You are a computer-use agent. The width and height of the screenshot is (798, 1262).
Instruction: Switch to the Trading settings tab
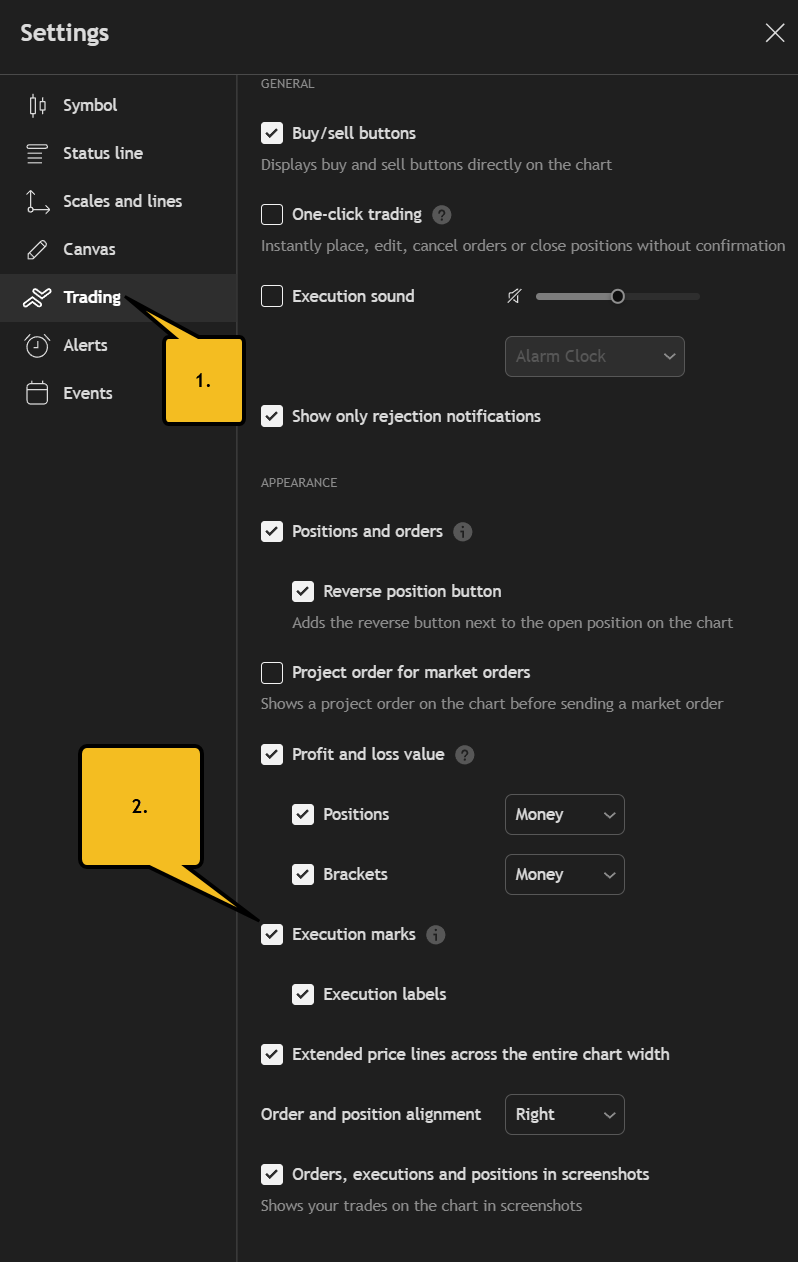(91, 297)
